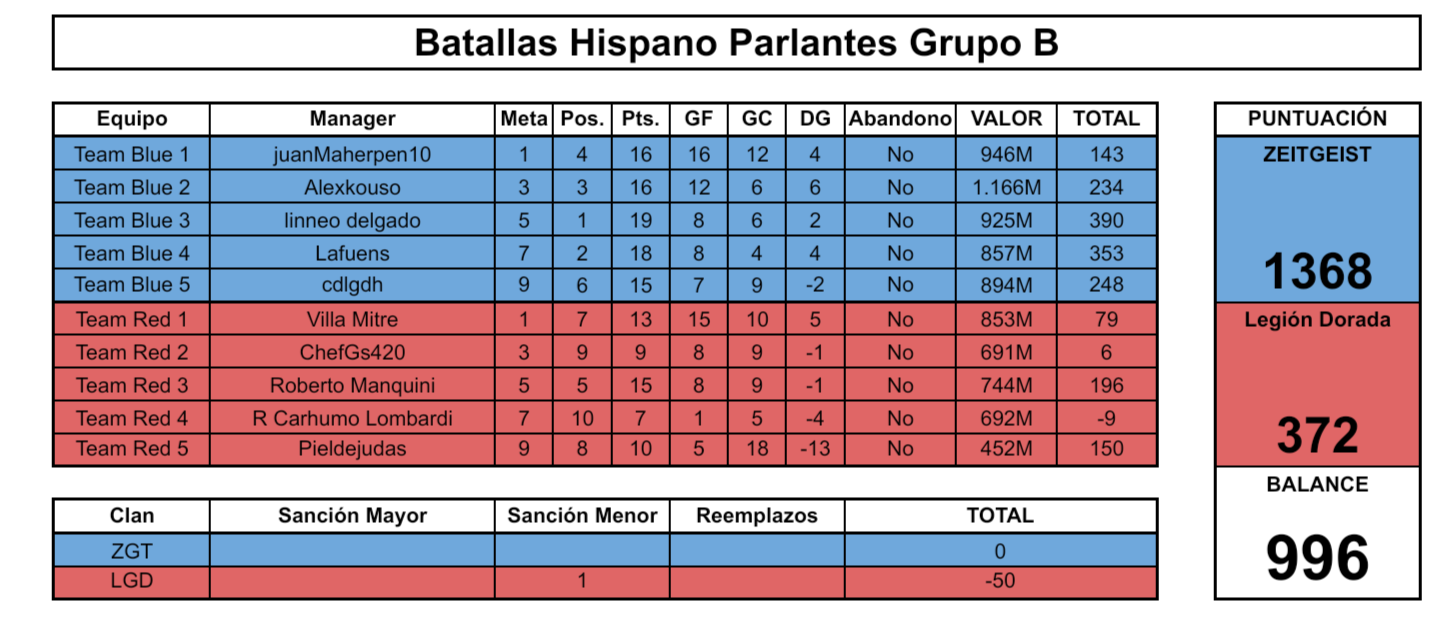1448x628 pixels.
Task: Select the Team Red 1 row label
Action: pos(131,320)
